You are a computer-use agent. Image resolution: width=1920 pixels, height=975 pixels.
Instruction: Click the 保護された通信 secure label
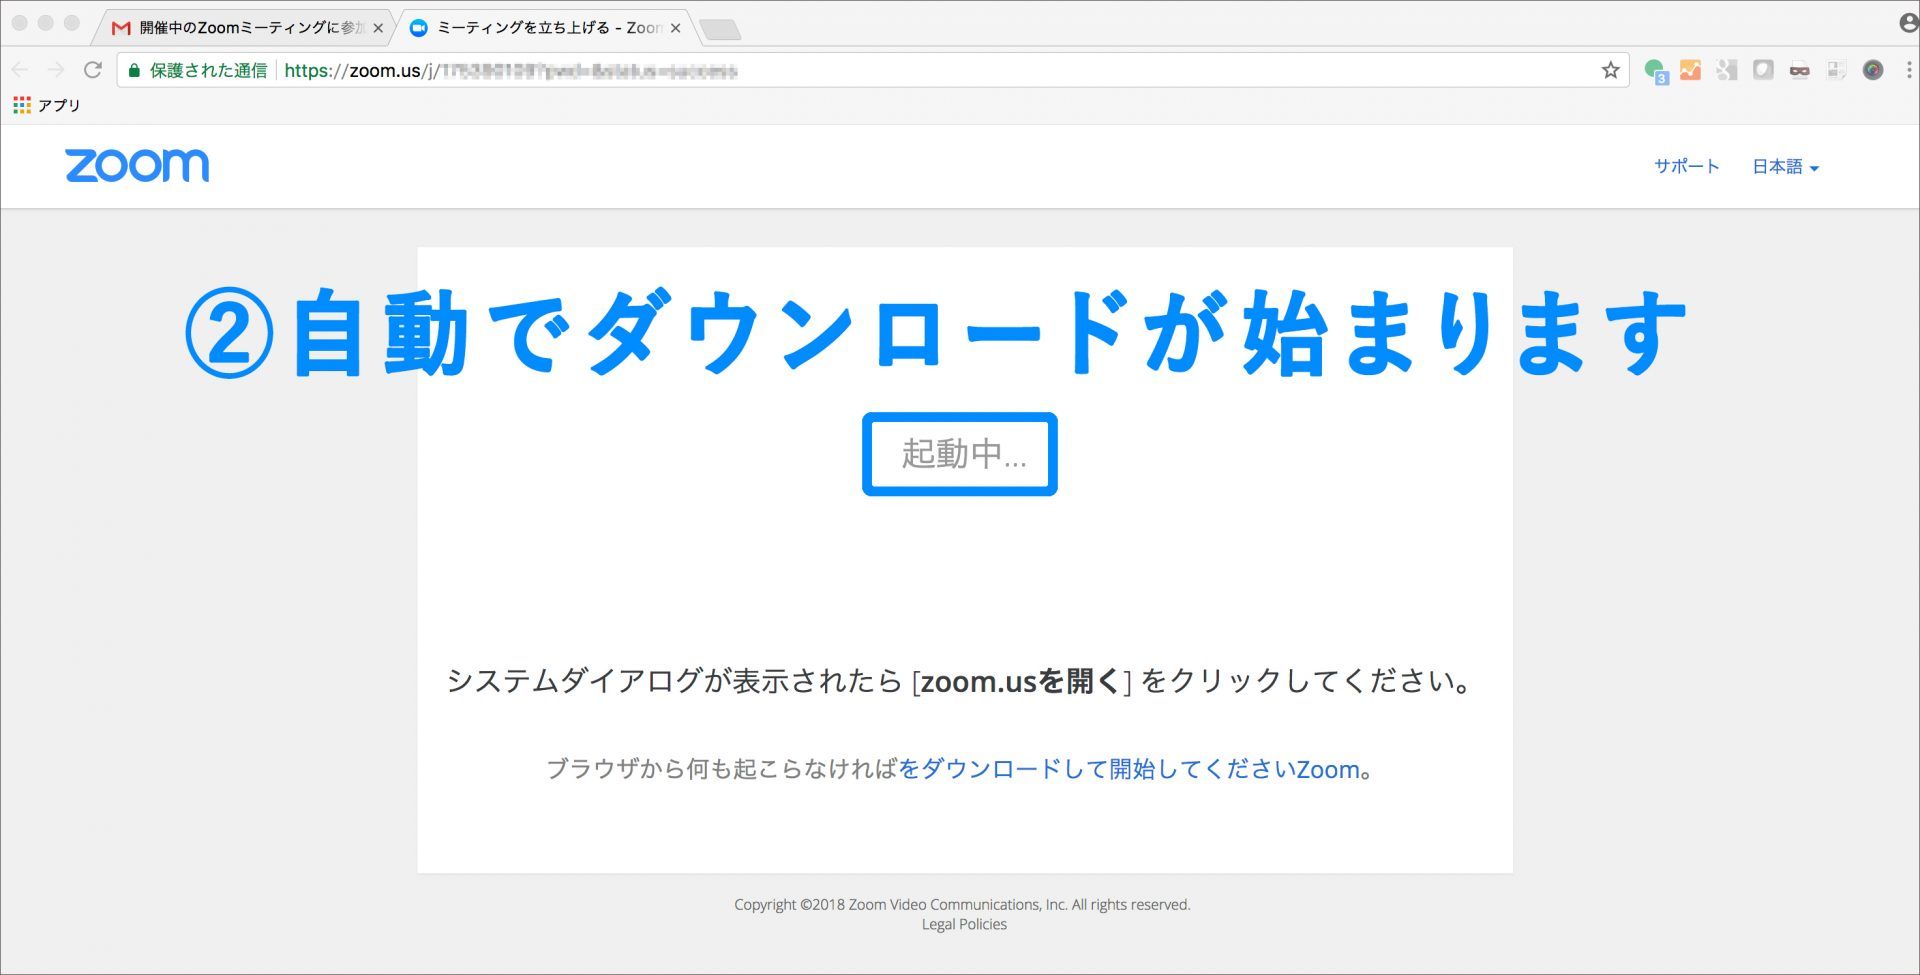[208, 70]
